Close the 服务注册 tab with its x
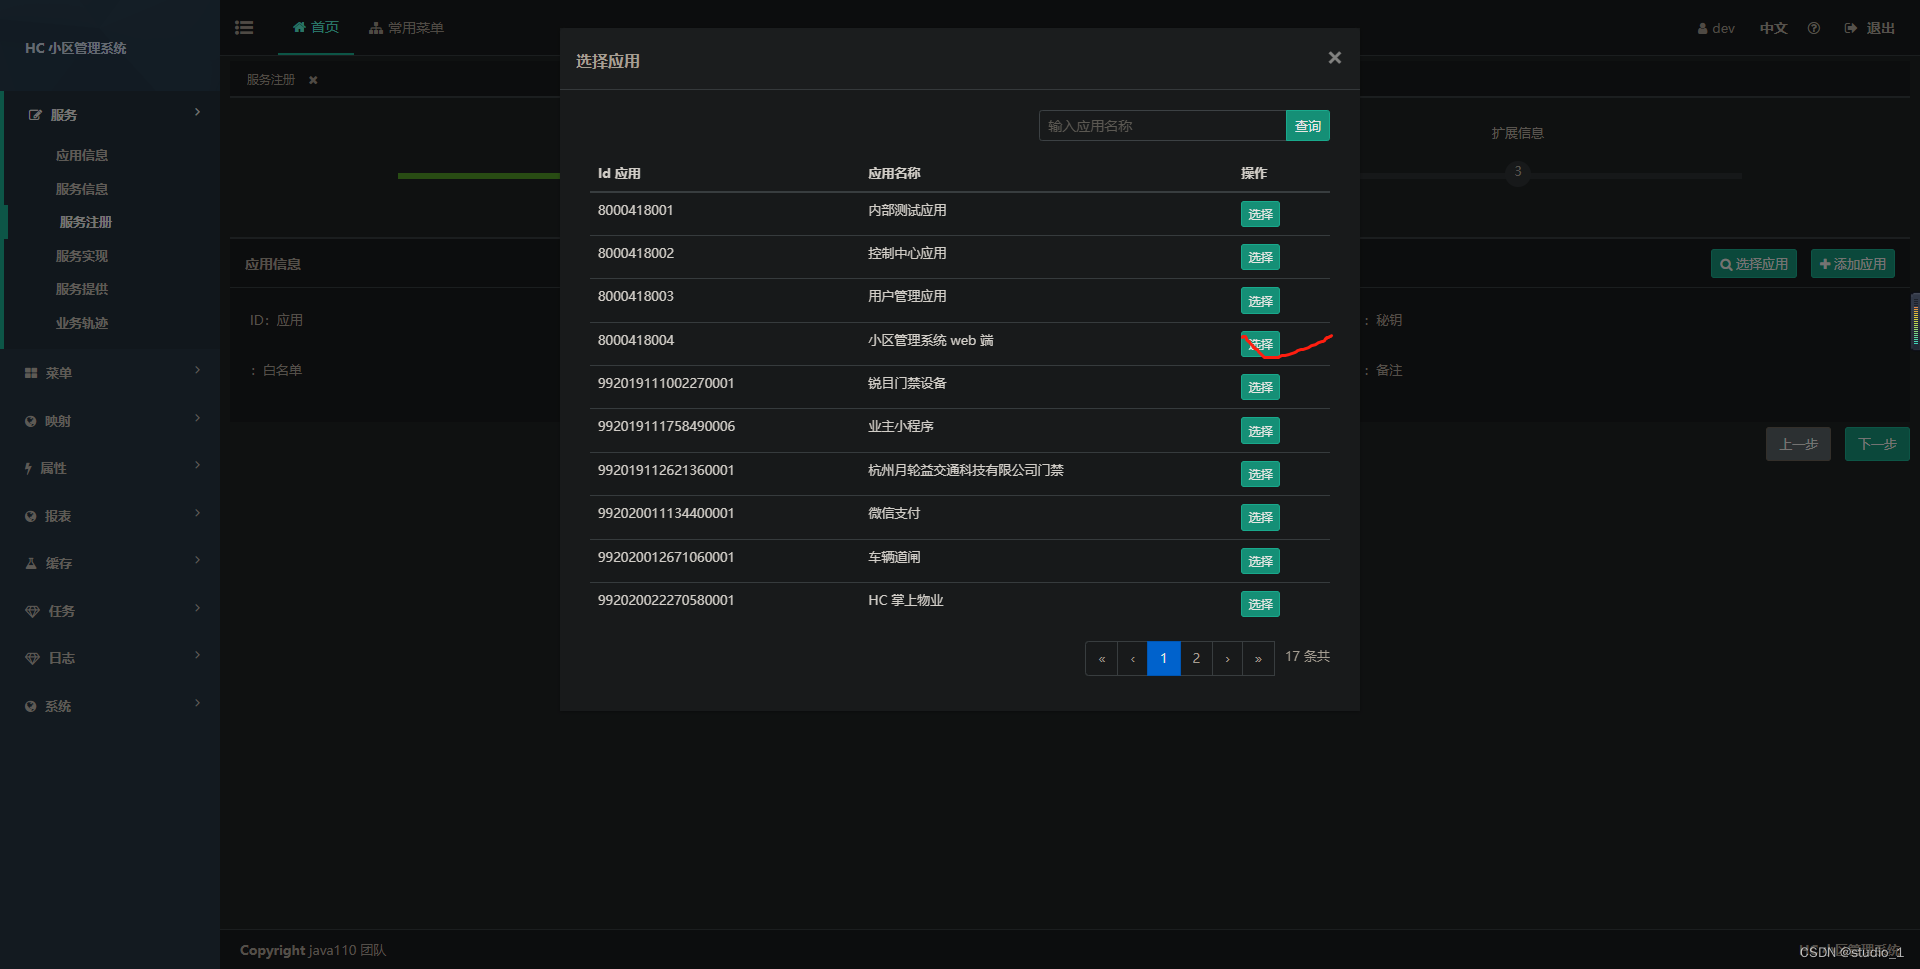The height and width of the screenshot is (969, 1920). pyautogui.click(x=313, y=80)
